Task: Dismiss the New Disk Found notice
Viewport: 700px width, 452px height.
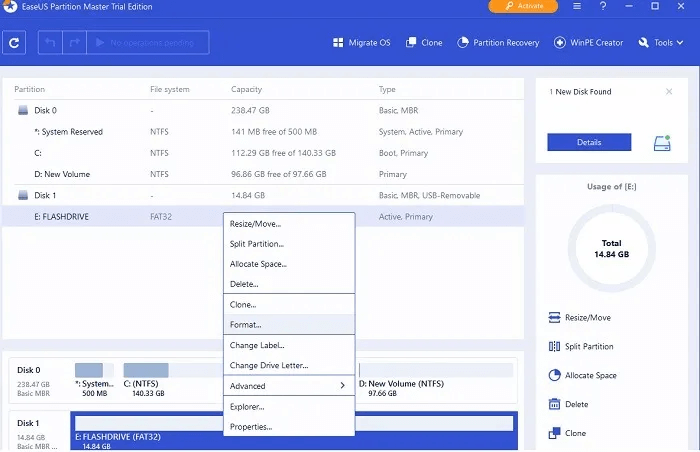Action: tap(669, 92)
